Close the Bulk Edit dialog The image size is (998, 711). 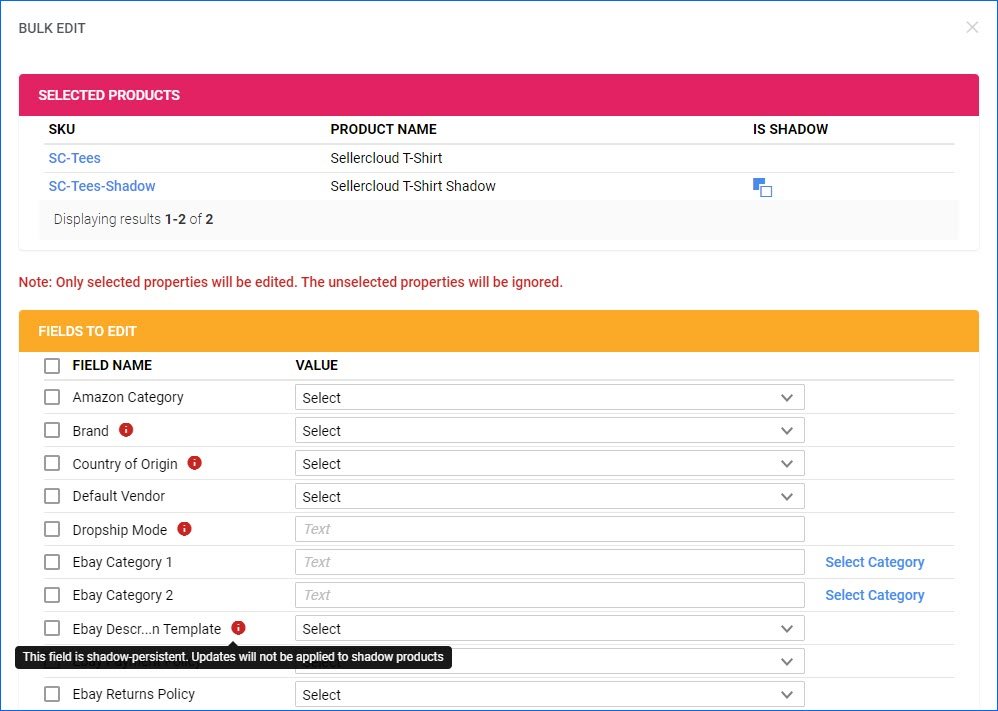[972, 27]
